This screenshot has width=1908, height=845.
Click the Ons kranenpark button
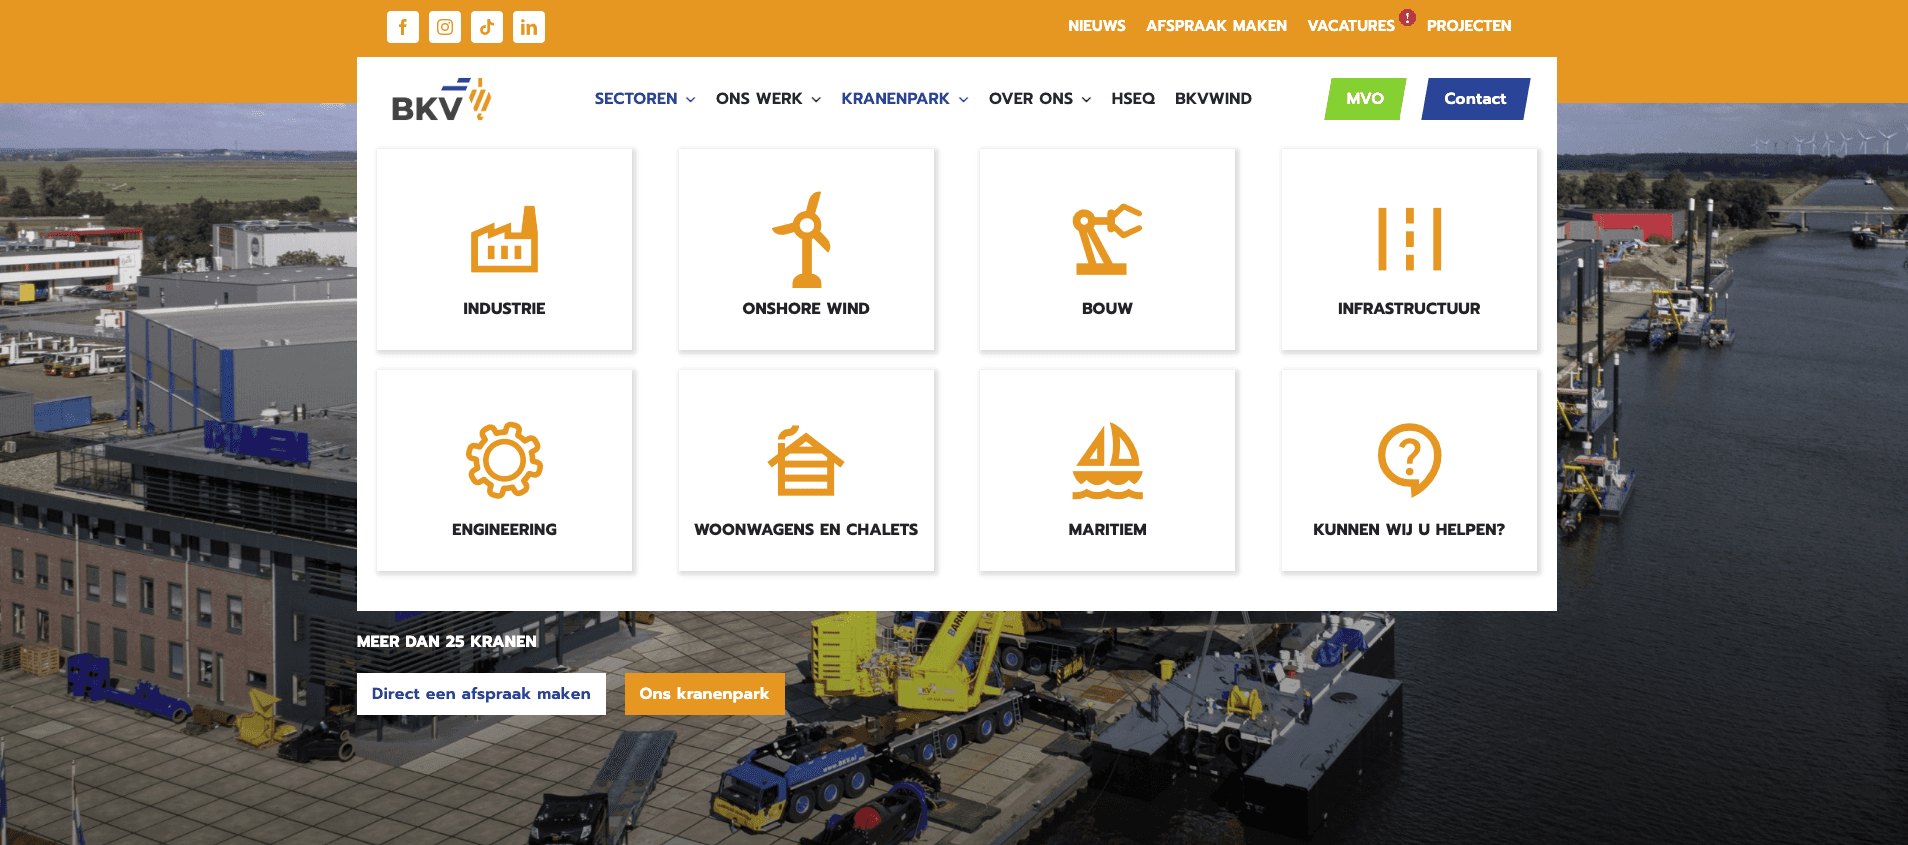[x=704, y=694]
